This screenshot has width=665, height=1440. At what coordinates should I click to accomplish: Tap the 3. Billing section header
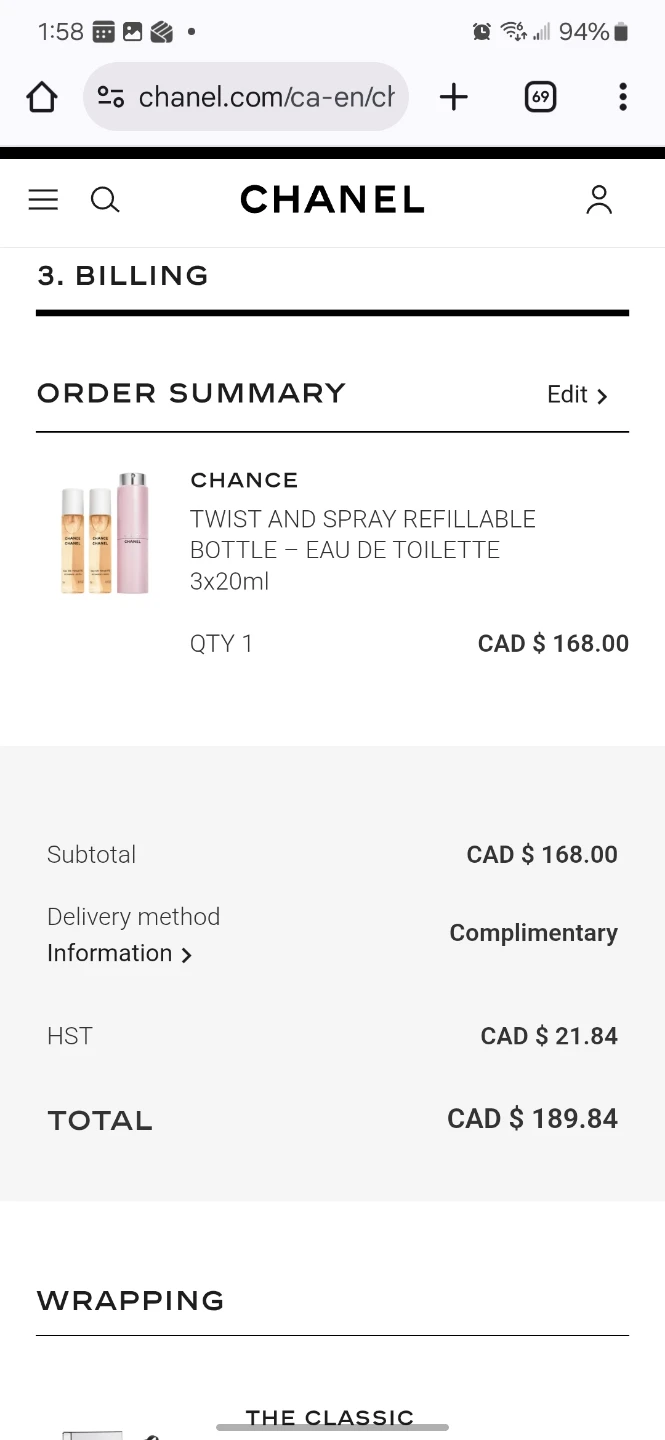tap(123, 276)
